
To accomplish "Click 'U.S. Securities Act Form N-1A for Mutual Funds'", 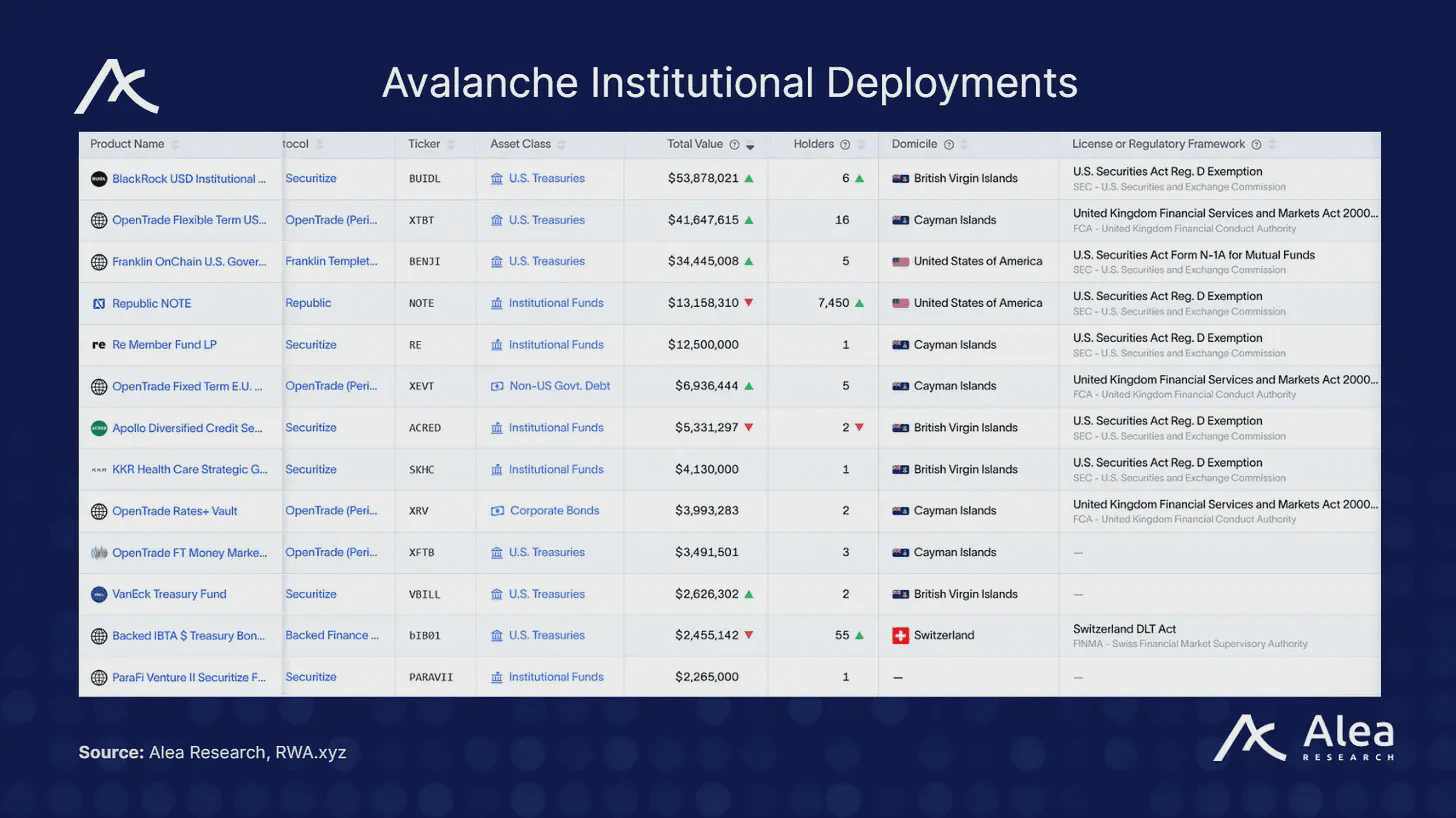I will [1194, 255].
